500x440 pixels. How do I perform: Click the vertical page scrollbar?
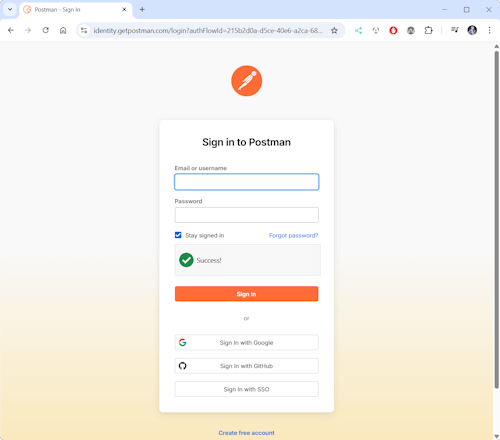496,220
